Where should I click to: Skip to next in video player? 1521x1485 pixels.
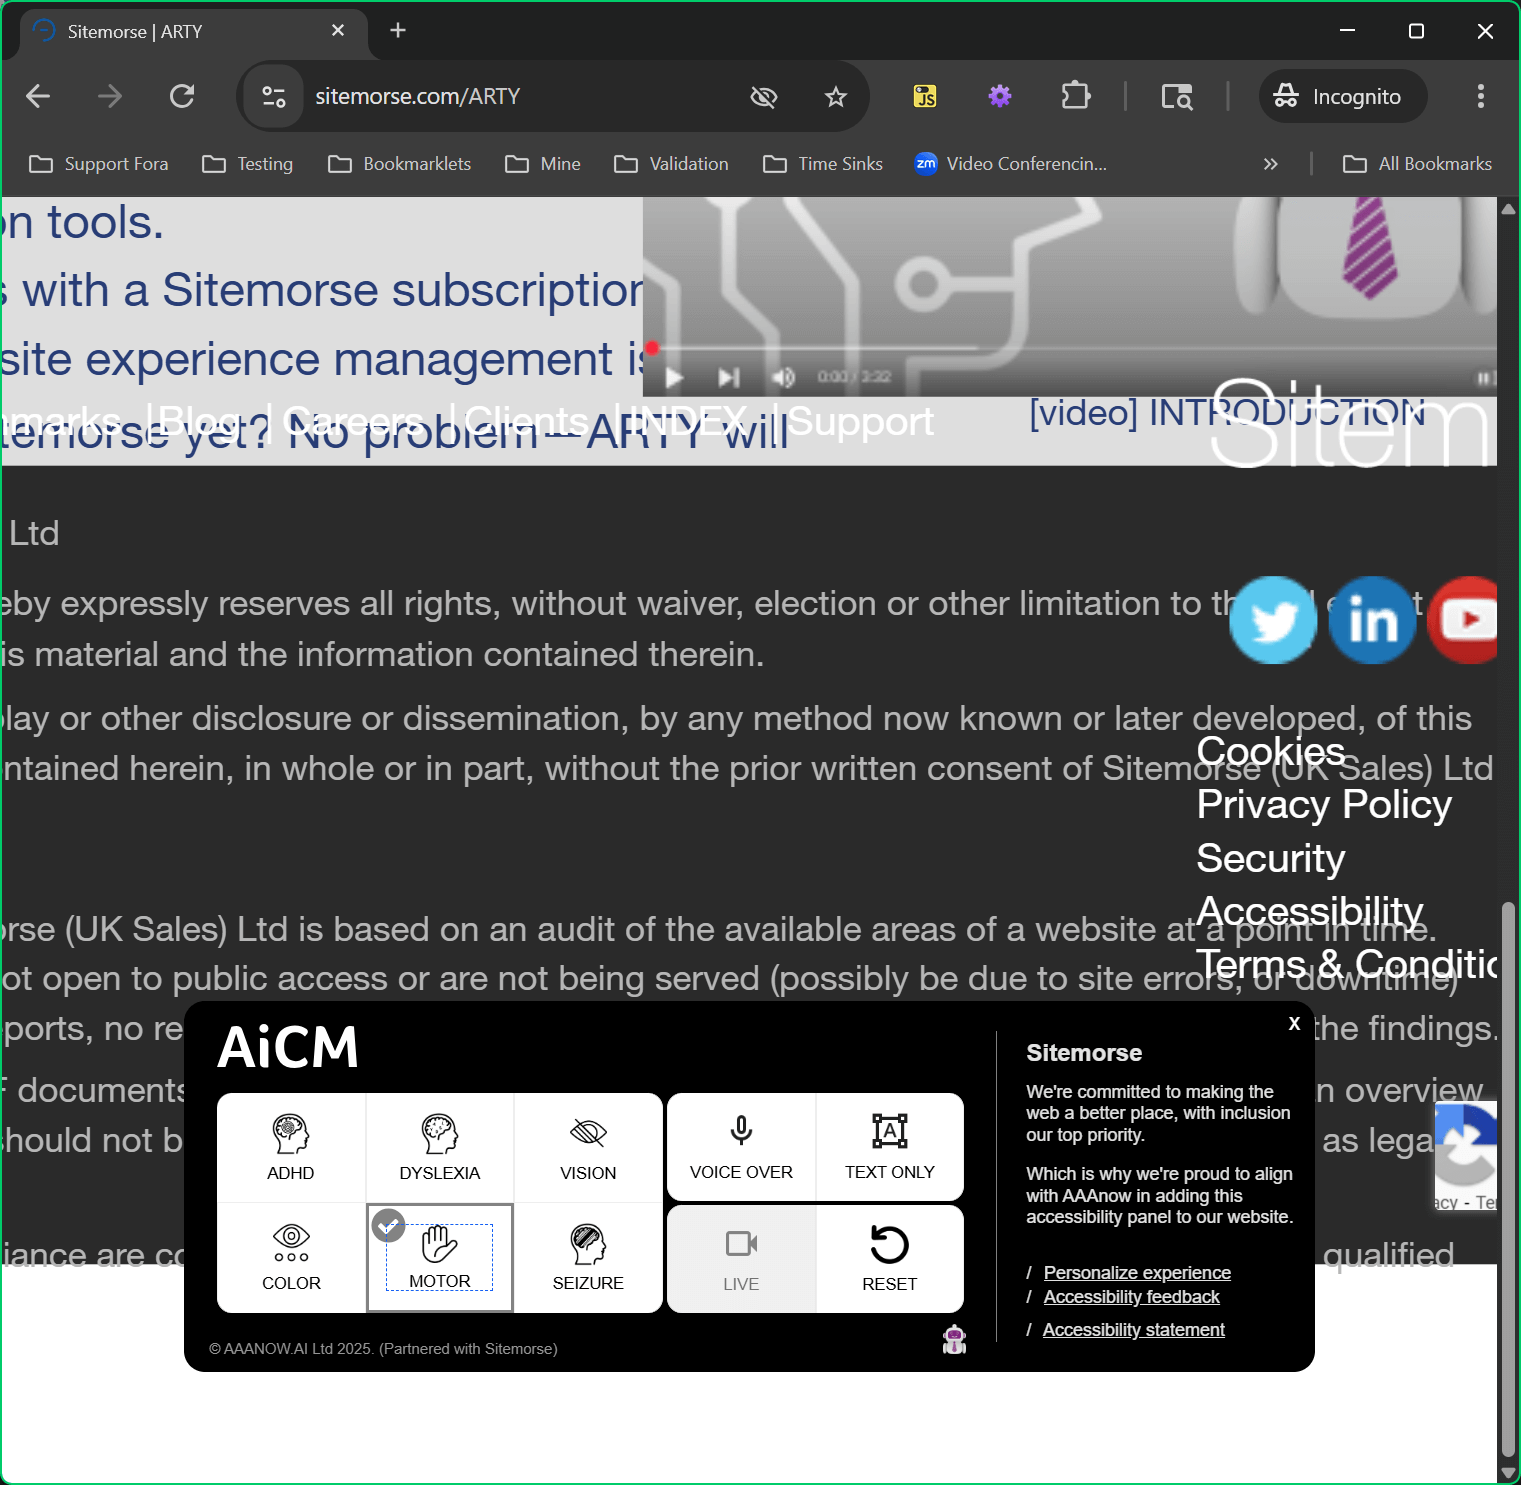[x=728, y=377]
